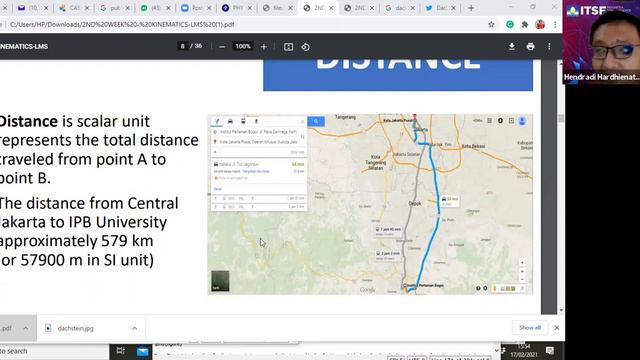This screenshot has height=360, width=640.
Task: Open the Chrome three-dot menu
Action: click(555, 24)
